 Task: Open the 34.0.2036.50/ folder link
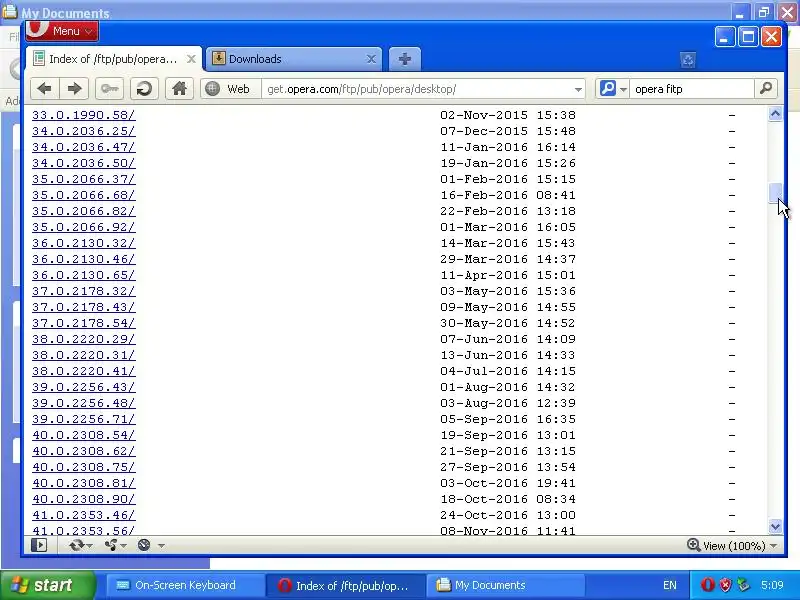coord(84,163)
